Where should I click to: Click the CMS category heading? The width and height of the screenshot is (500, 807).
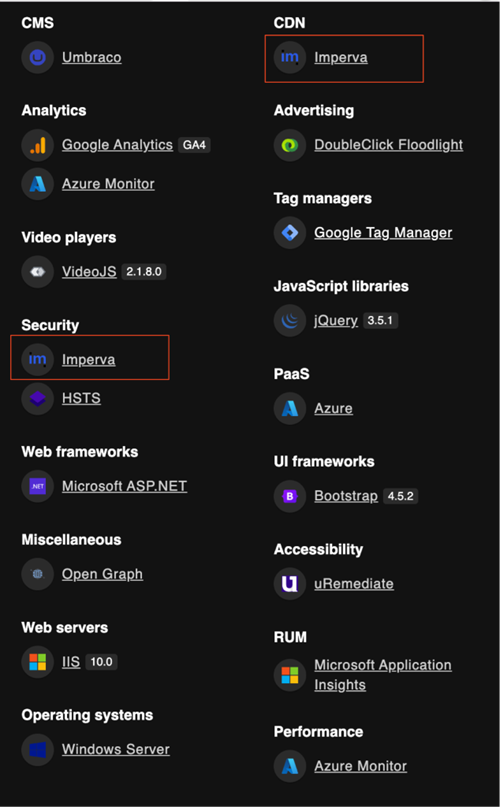[x=38, y=23]
